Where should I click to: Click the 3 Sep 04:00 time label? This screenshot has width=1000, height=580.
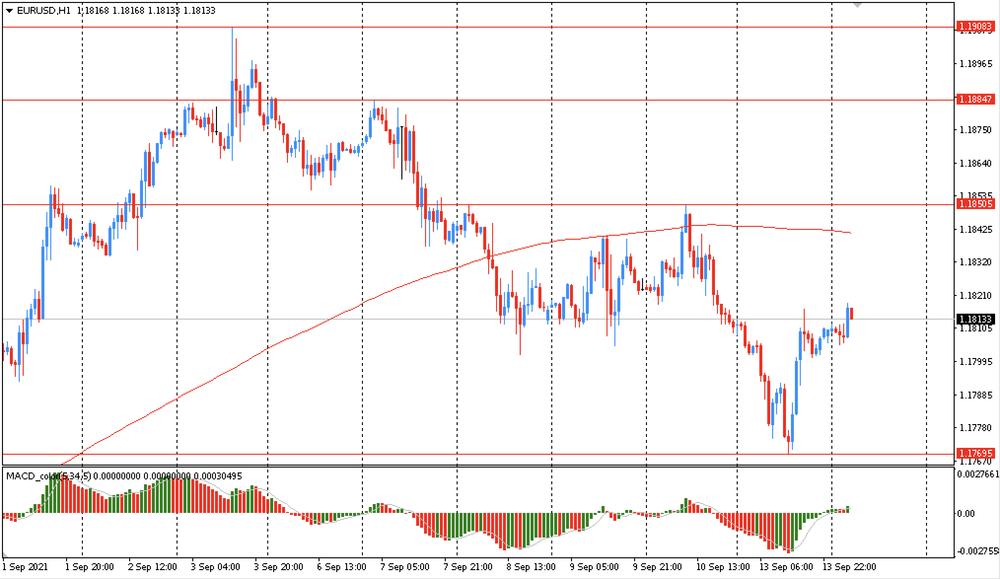tap(216, 567)
